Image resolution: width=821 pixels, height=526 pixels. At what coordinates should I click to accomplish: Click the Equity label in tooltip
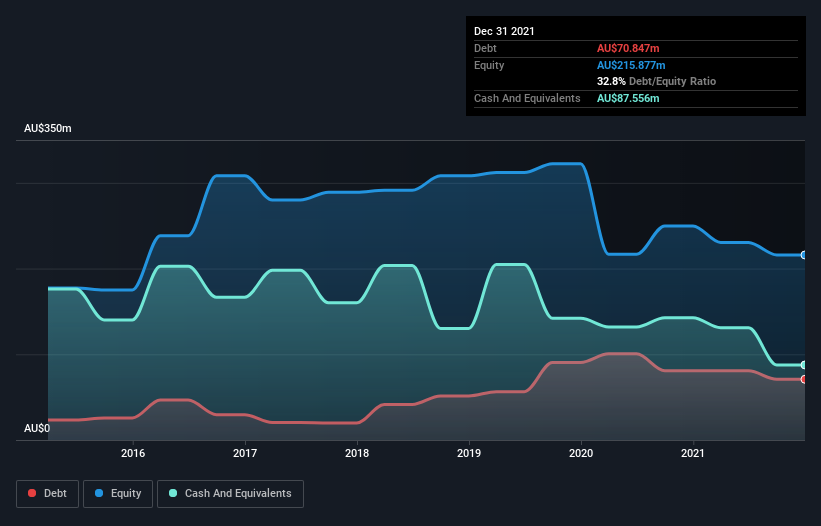489,65
